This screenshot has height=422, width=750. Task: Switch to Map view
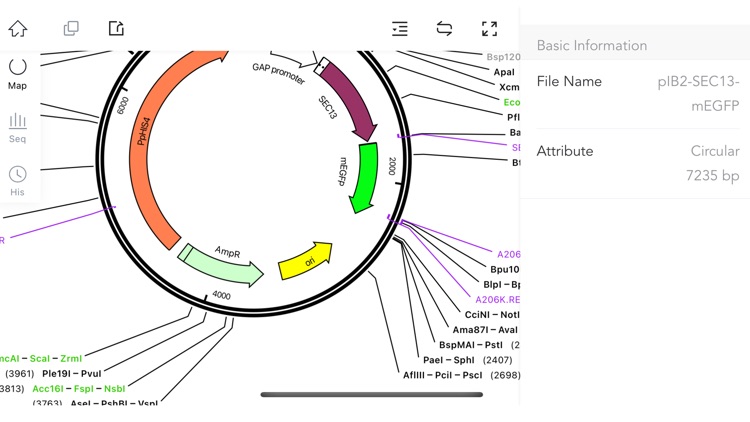(x=17, y=74)
